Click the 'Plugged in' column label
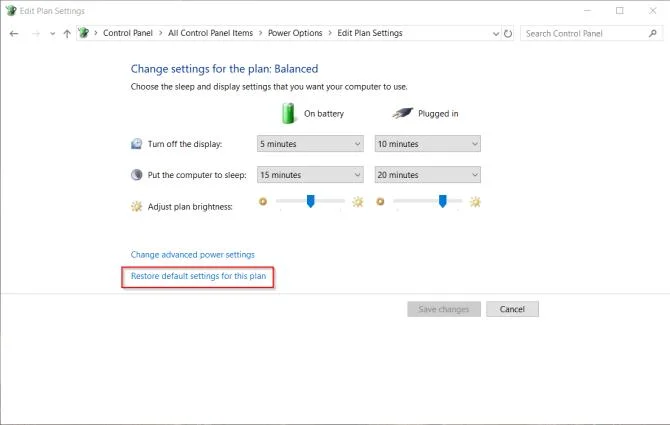Viewport: 670px width, 425px height. 438,114
